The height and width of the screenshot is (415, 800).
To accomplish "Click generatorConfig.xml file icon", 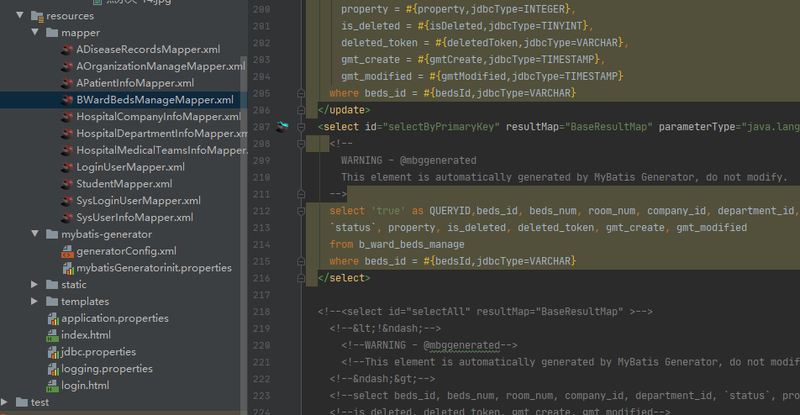I will [67, 251].
